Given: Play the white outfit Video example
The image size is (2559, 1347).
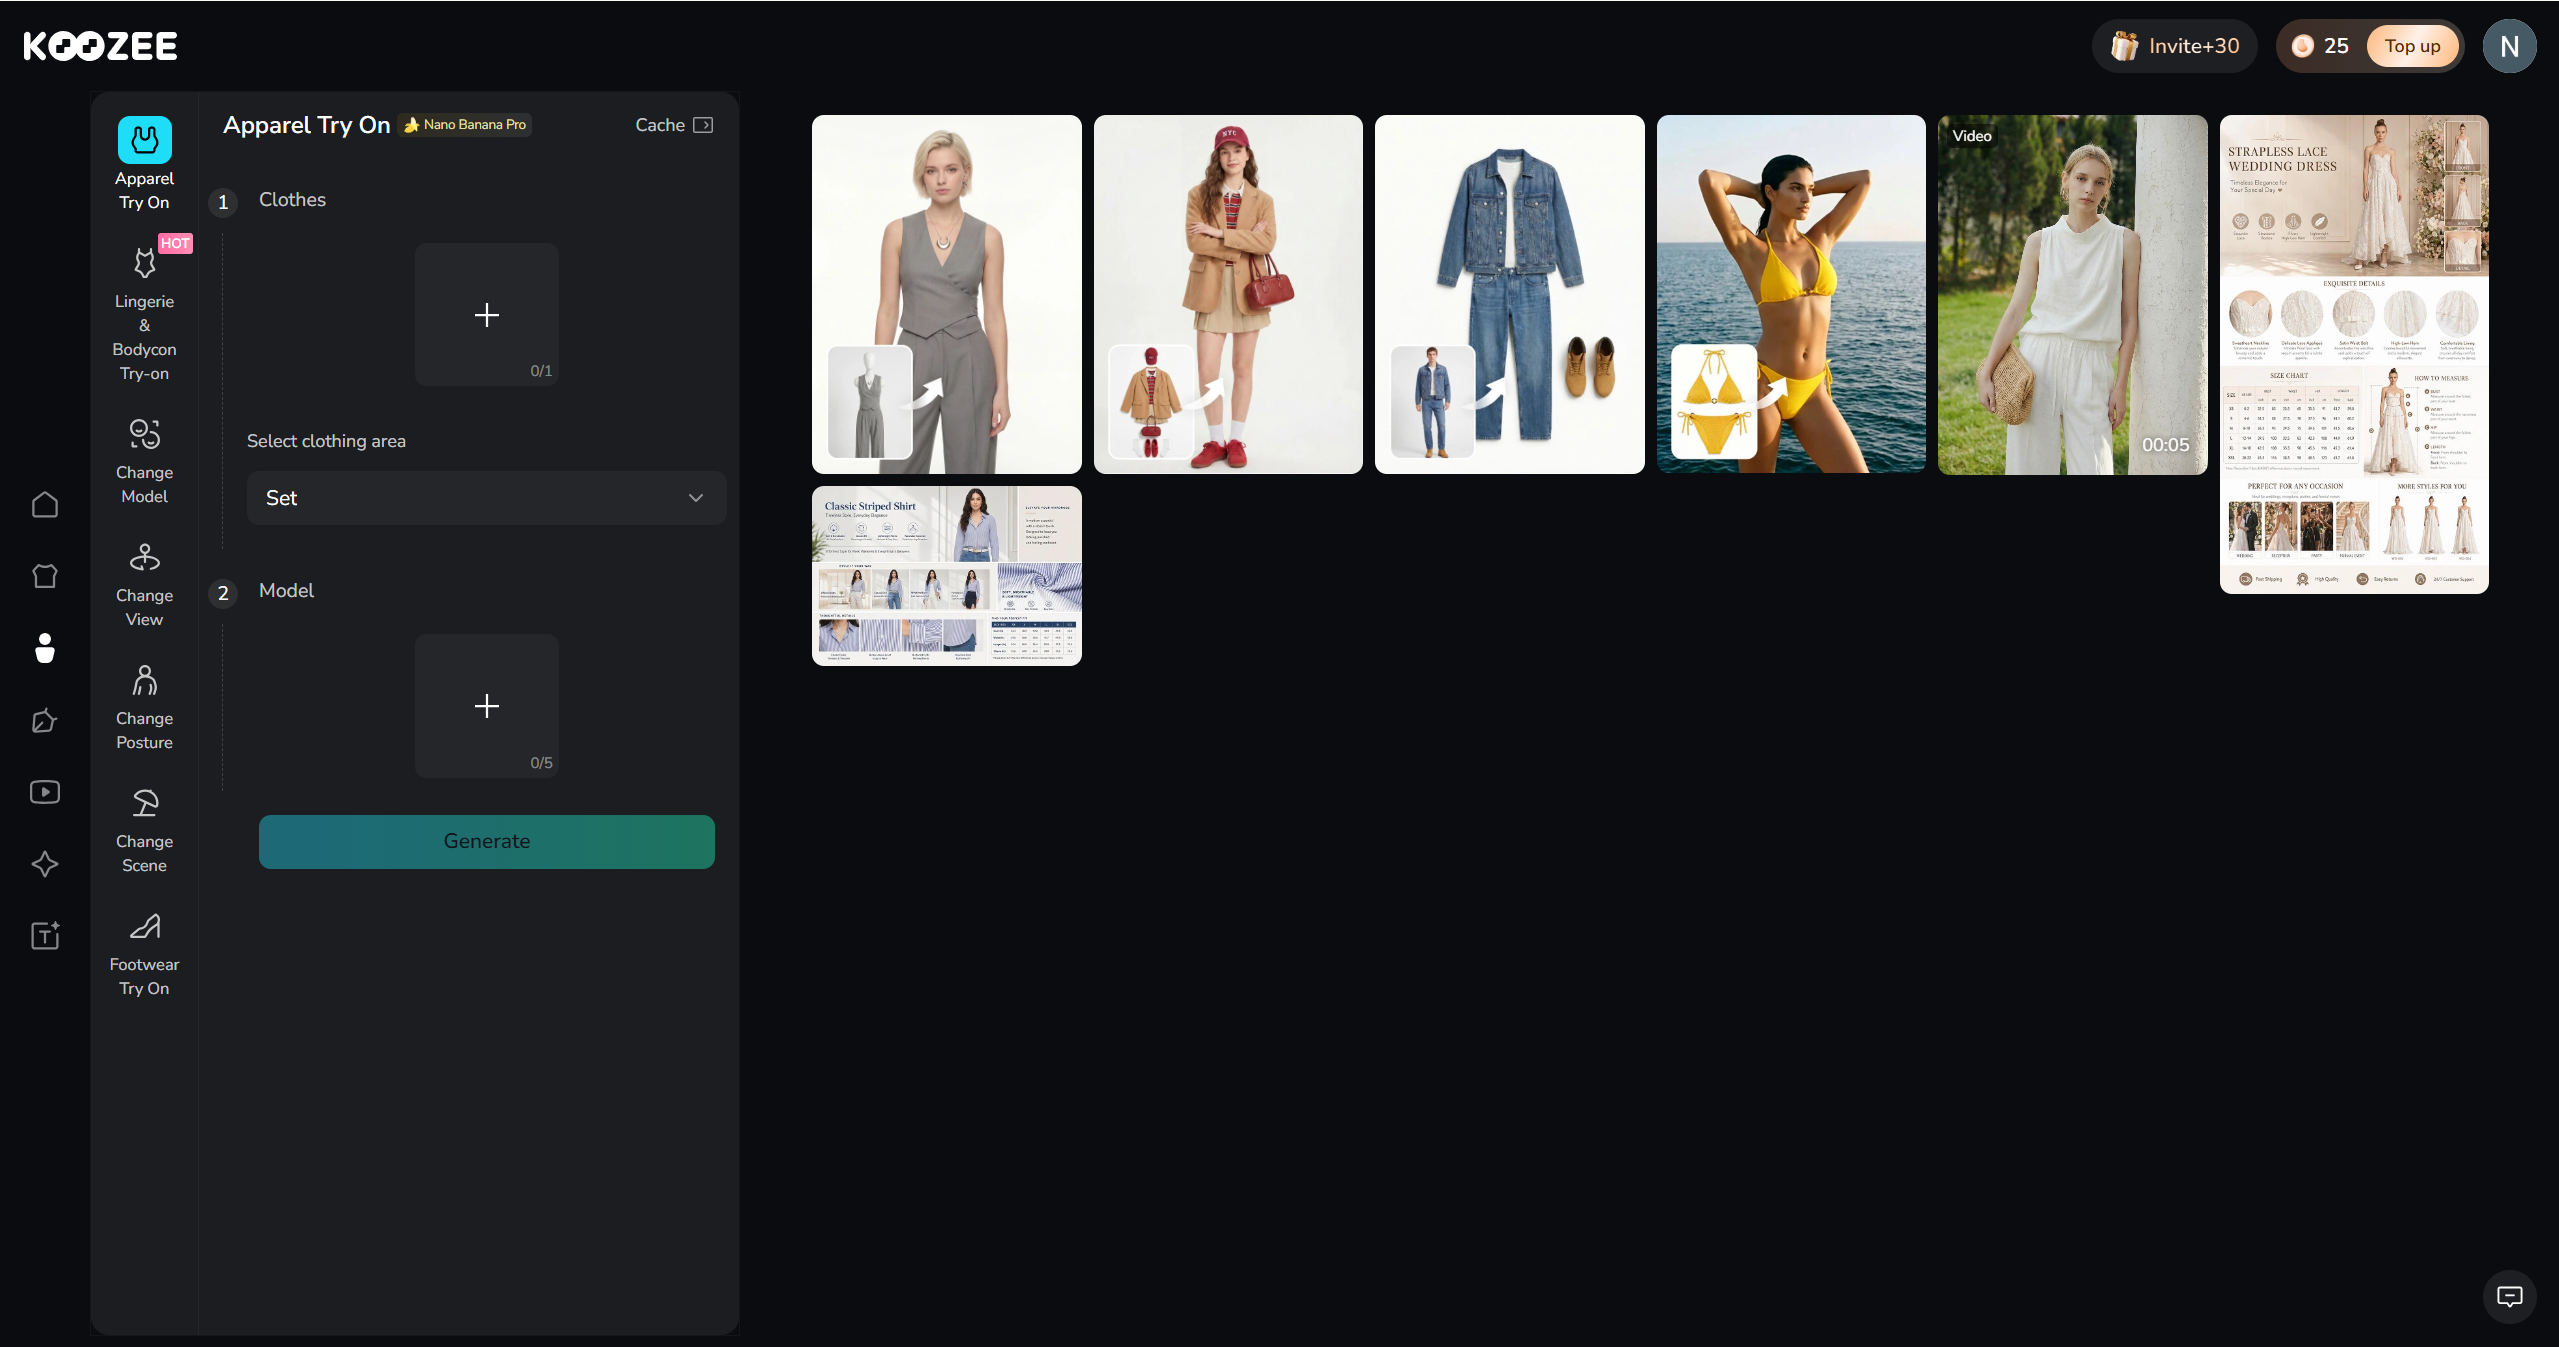Looking at the screenshot, I should coord(2072,294).
